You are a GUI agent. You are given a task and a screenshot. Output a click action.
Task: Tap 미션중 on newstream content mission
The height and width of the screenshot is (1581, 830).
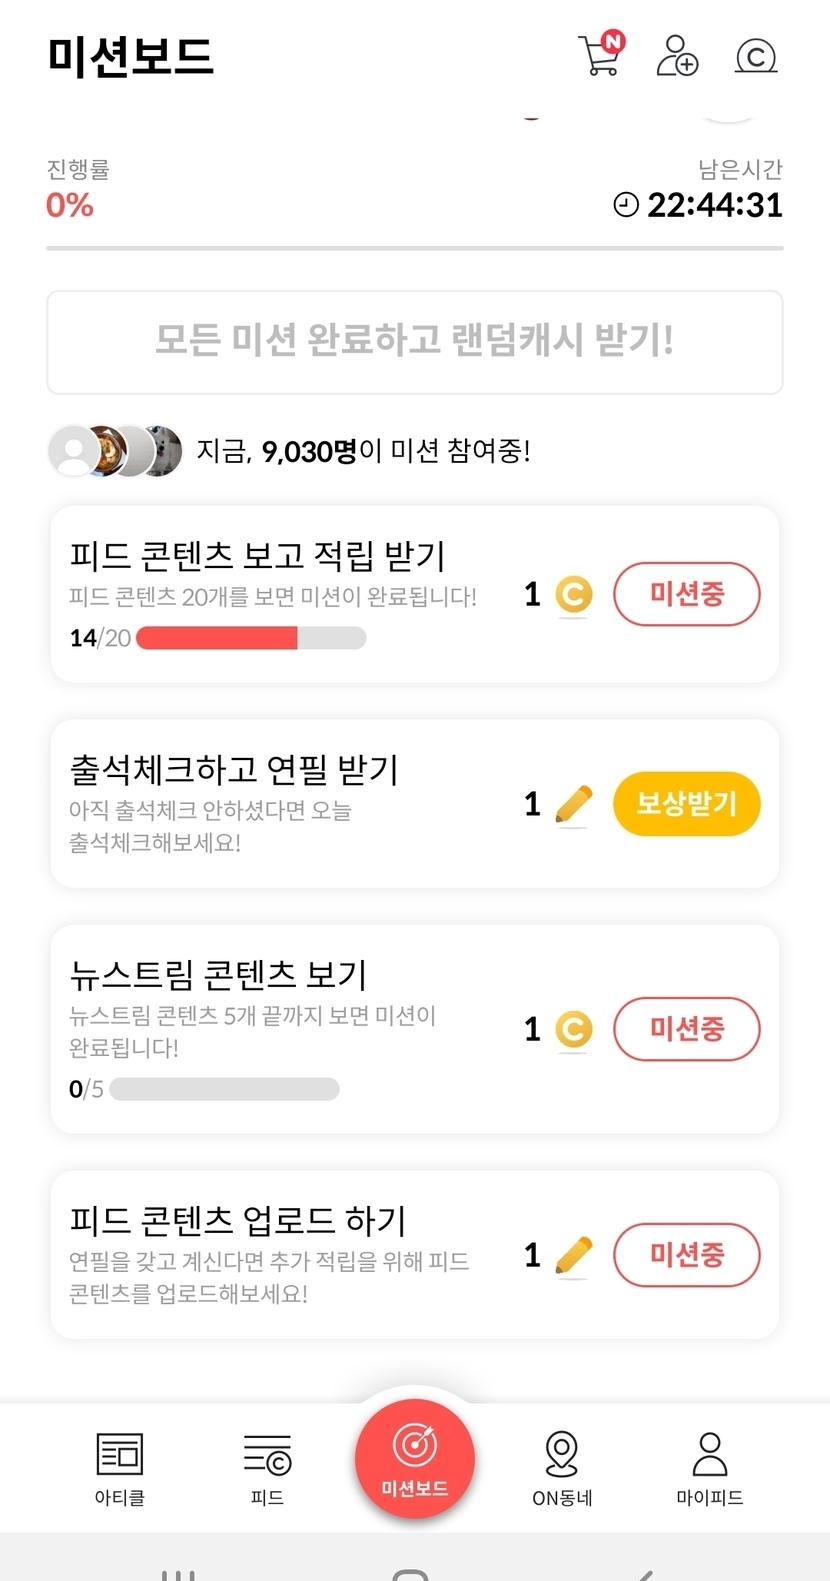(x=687, y=1029)
